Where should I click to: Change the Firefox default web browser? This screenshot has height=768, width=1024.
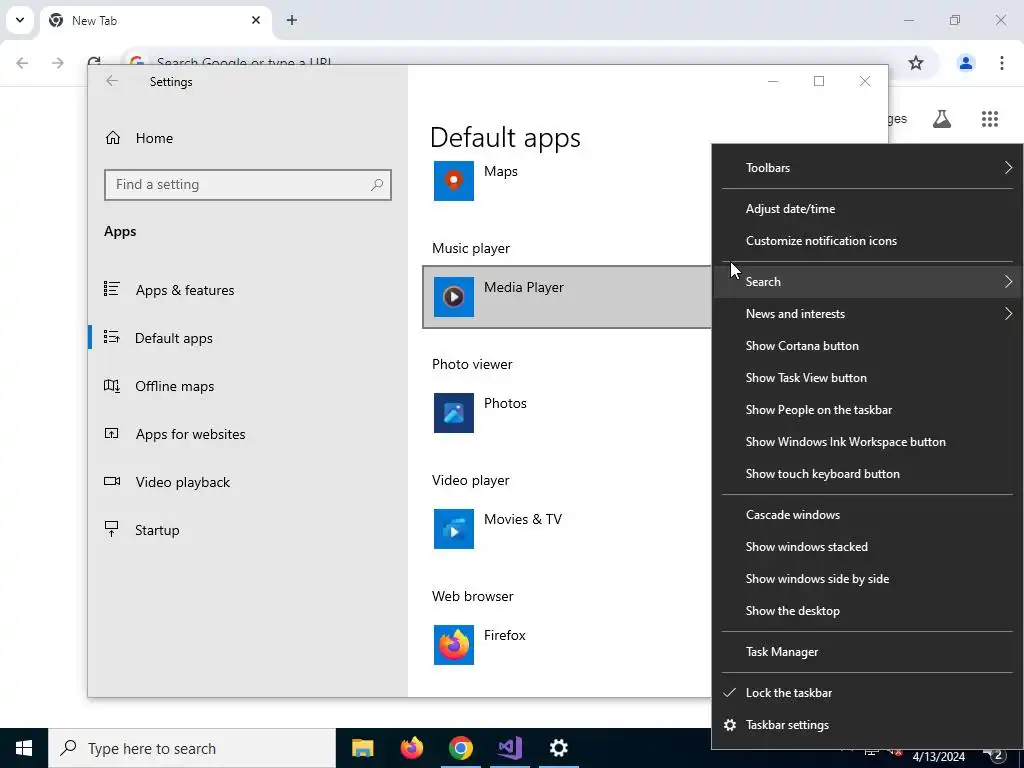click(x=567, y=645)
